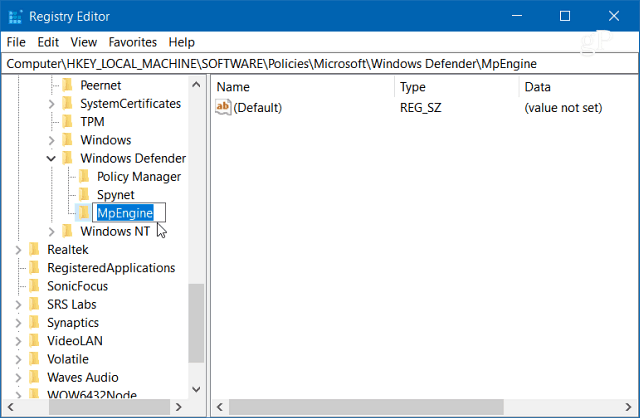Open the Help menu

[x=182, y=42]
